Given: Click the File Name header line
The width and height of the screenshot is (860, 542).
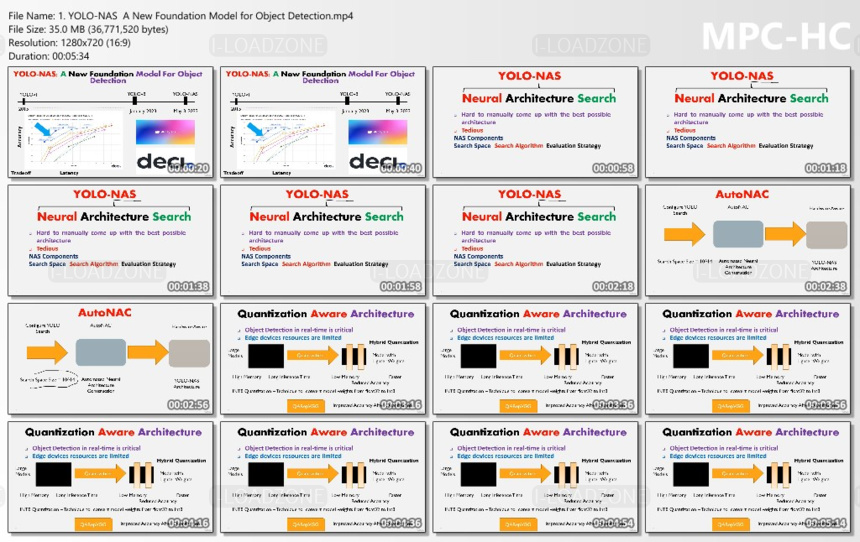Looking at the screenshot, I should click(x=180, y=16).
